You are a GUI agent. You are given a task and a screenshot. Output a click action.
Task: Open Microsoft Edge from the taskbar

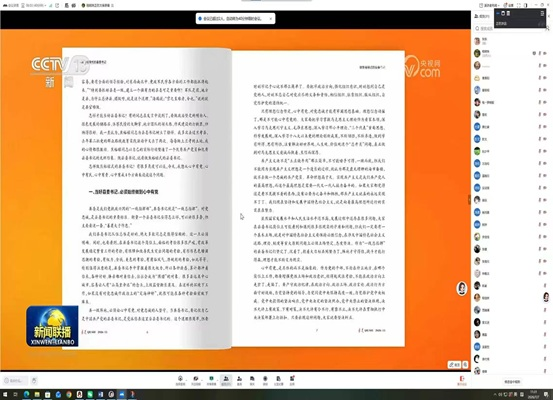coord(26,394)
